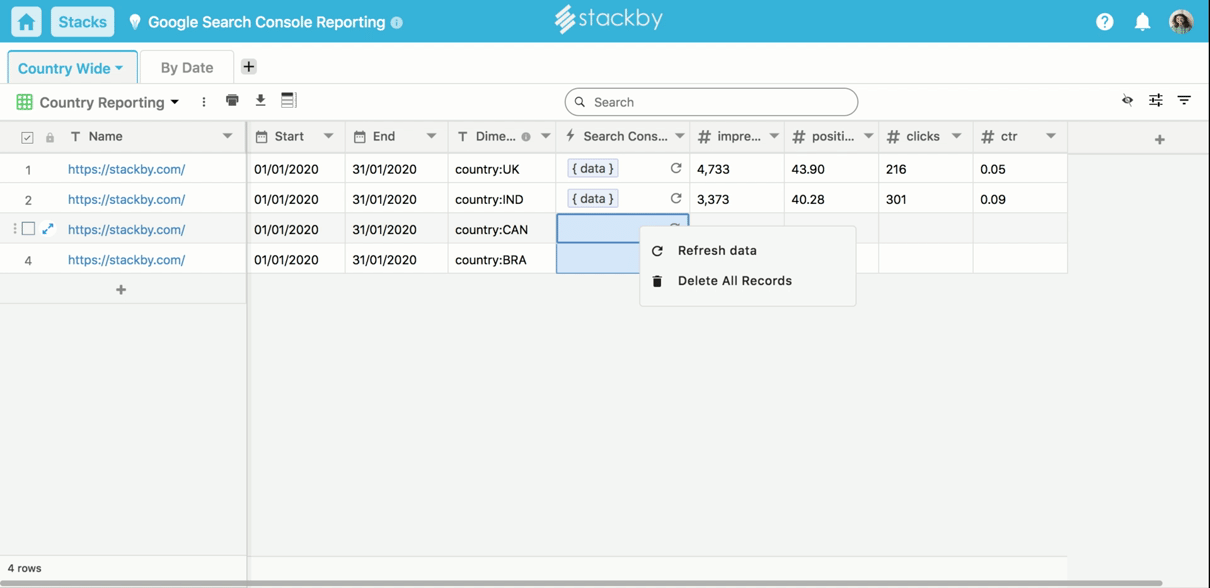The image size is (1210, 588).
Task: Refresh the data in the UK row
Action: coord(676,169)
